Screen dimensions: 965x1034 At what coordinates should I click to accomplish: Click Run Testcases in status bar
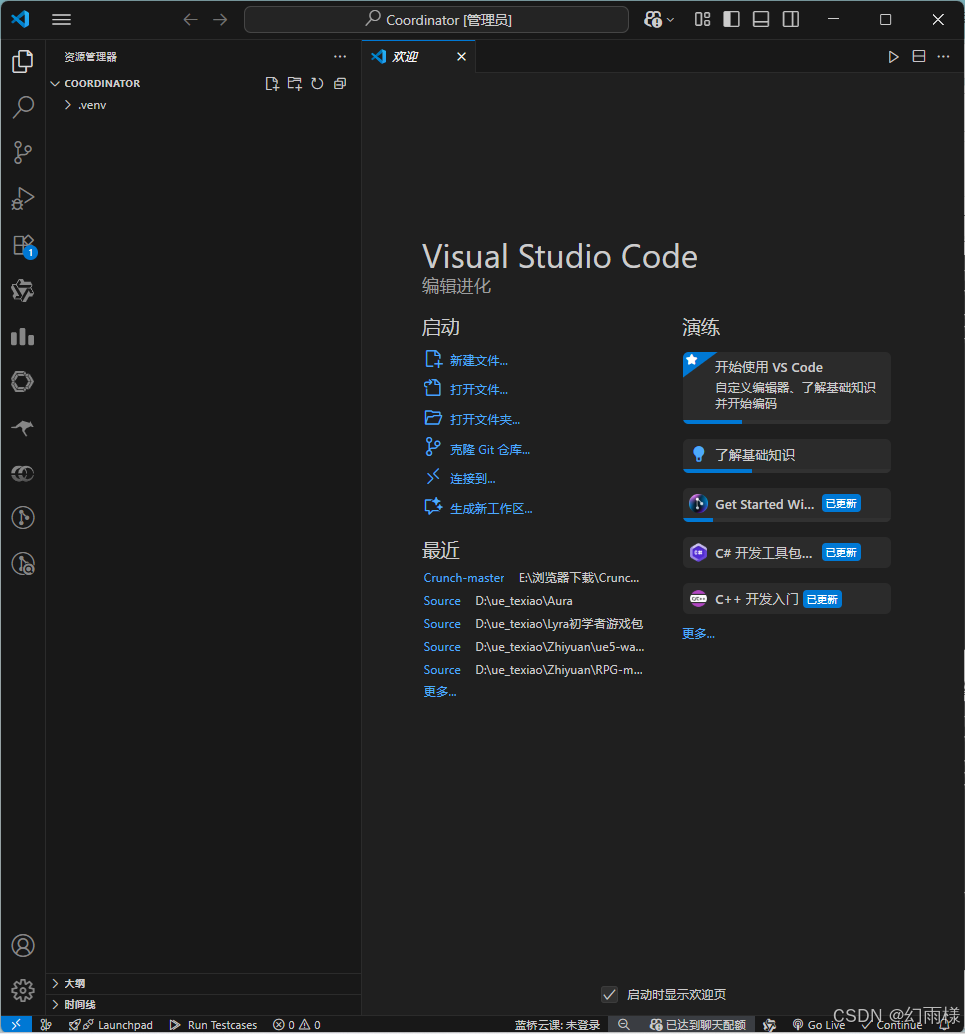pos(213,1025)
